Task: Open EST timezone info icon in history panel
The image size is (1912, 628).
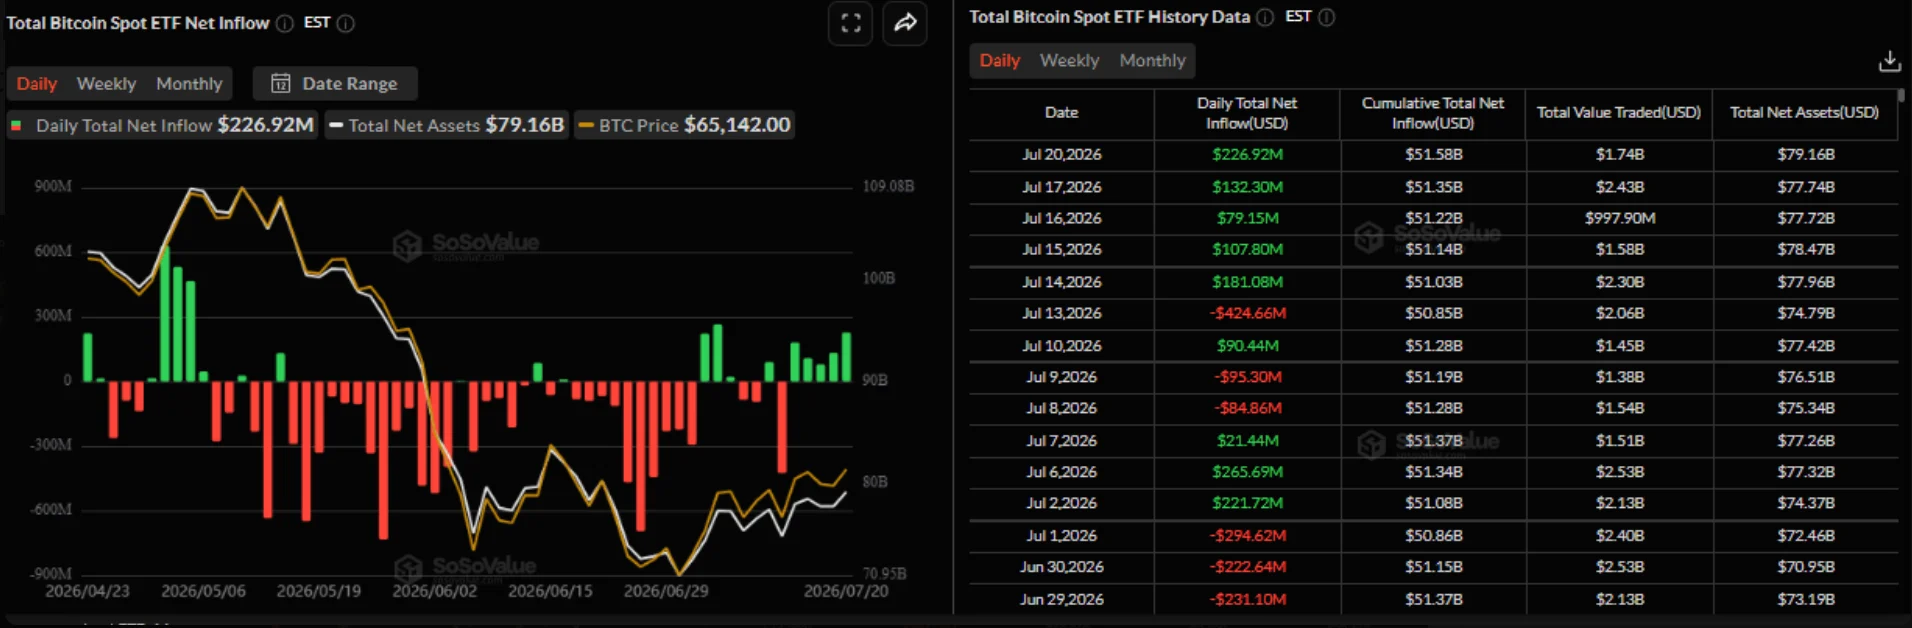Action: click(1327, 17)
